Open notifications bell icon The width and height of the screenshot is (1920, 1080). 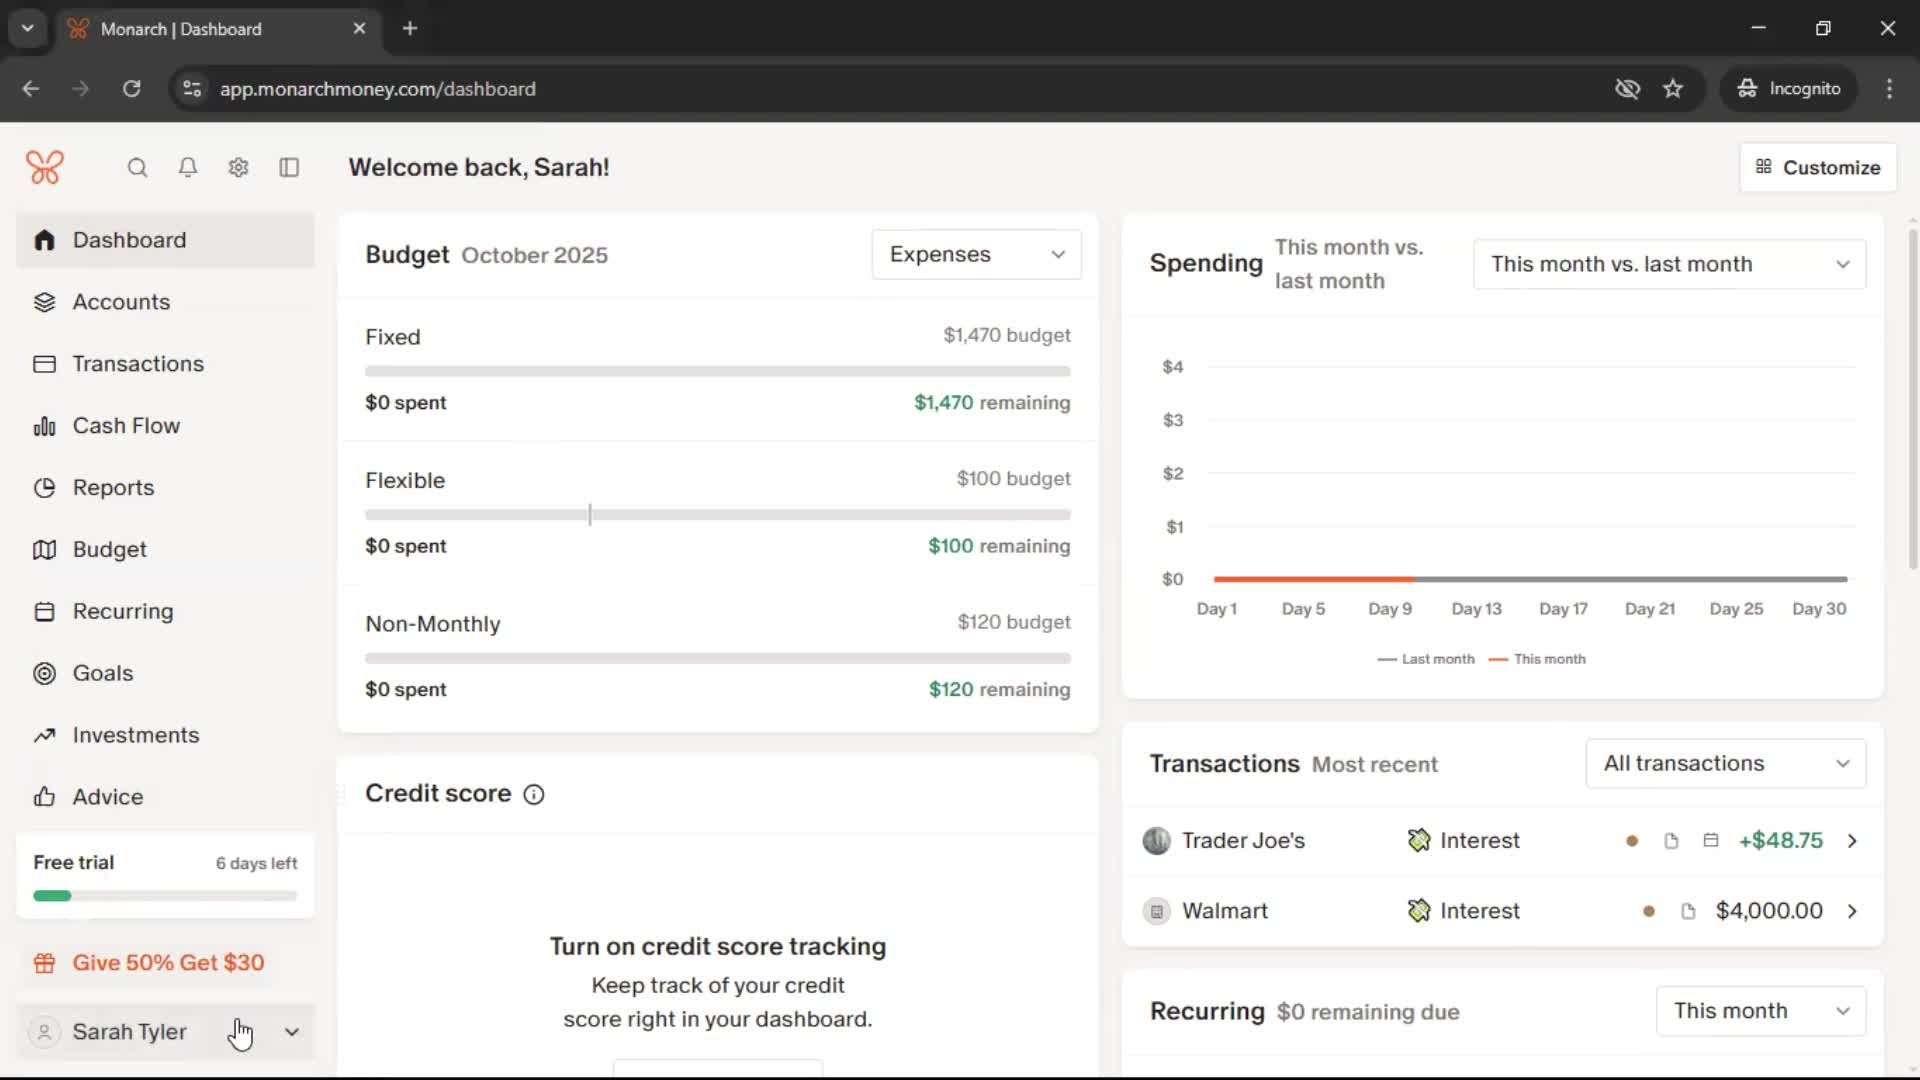point(187,167)
